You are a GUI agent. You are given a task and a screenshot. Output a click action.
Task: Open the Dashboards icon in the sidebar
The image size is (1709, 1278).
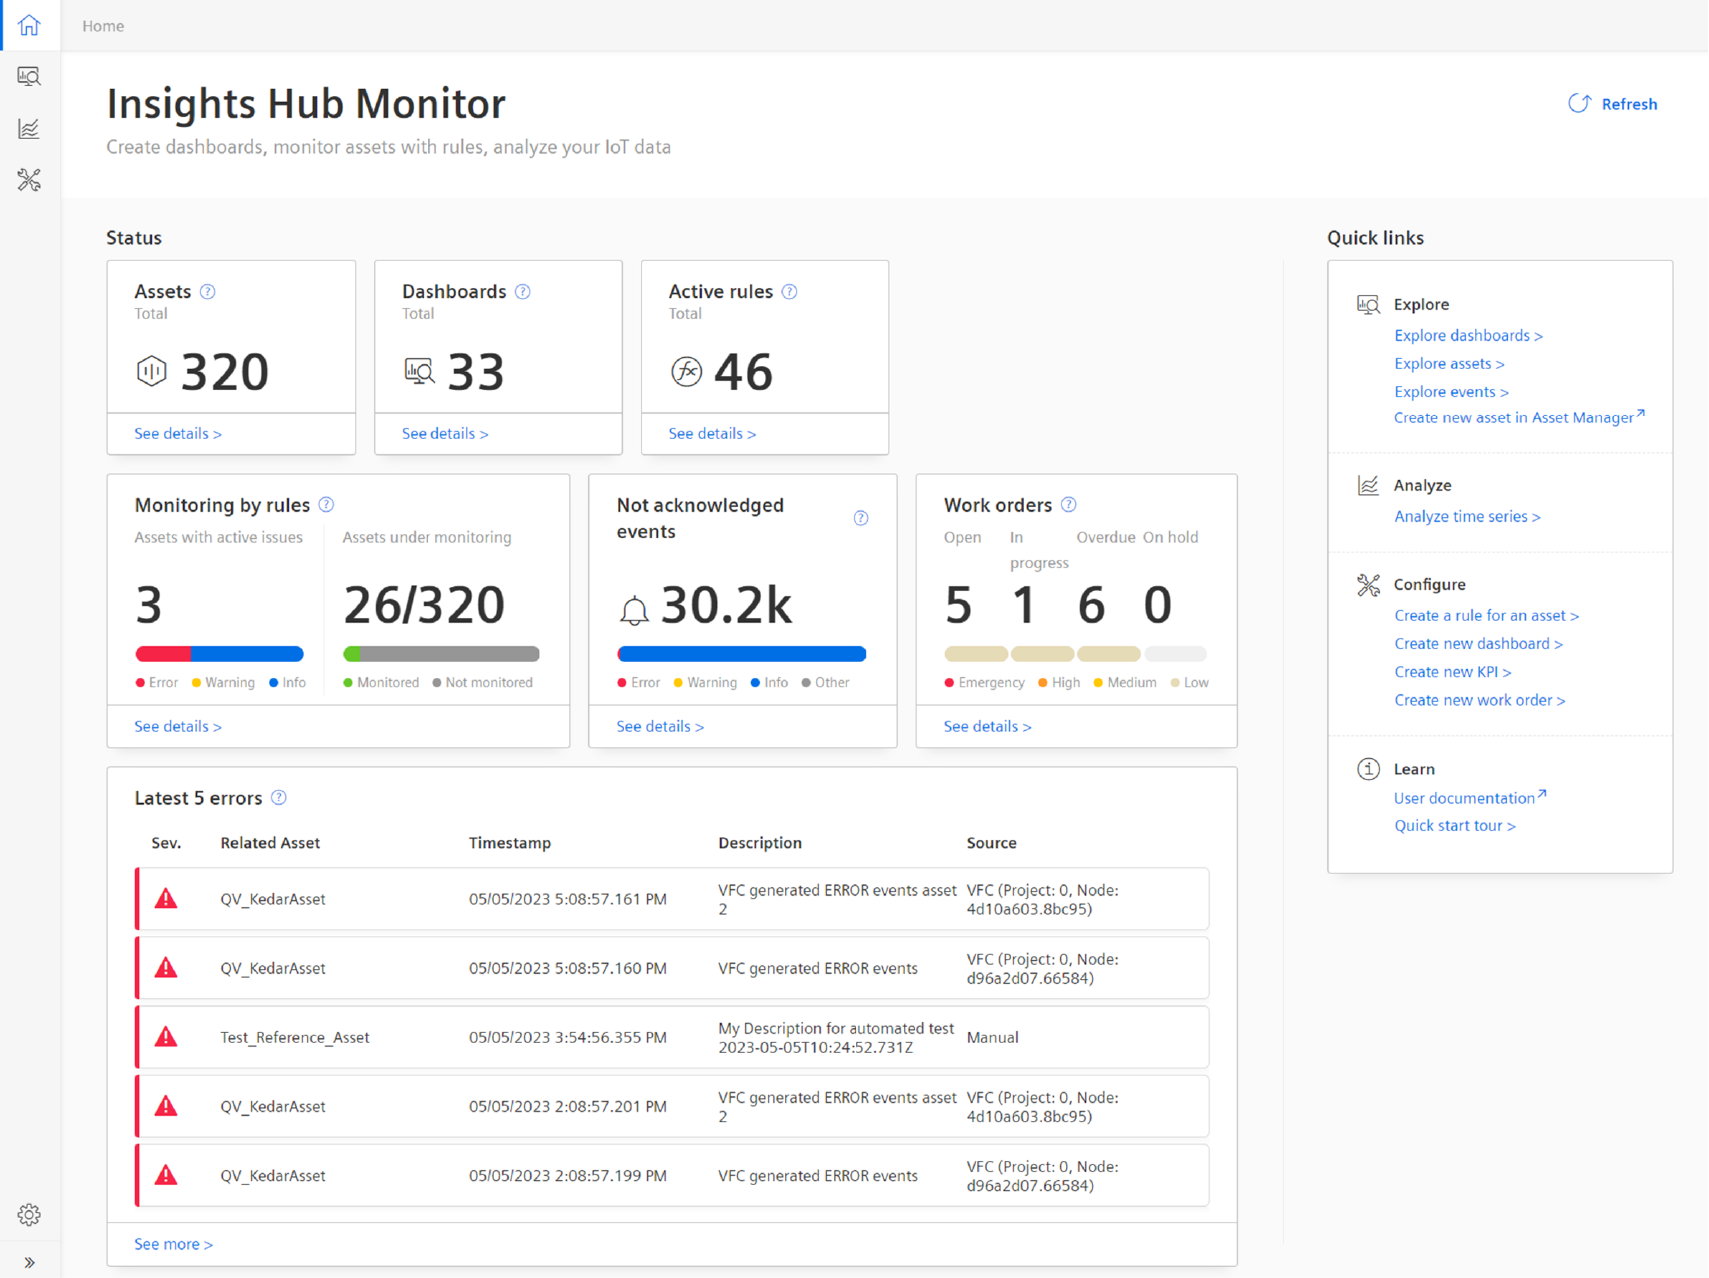click(29, 76)
